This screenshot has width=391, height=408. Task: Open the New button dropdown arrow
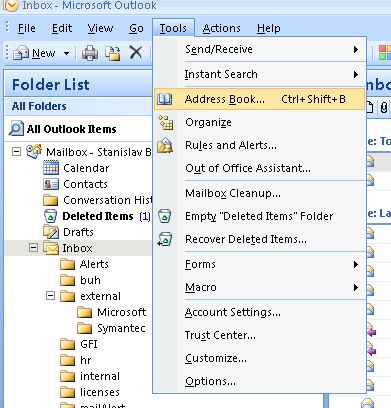[x=66, y=53]
